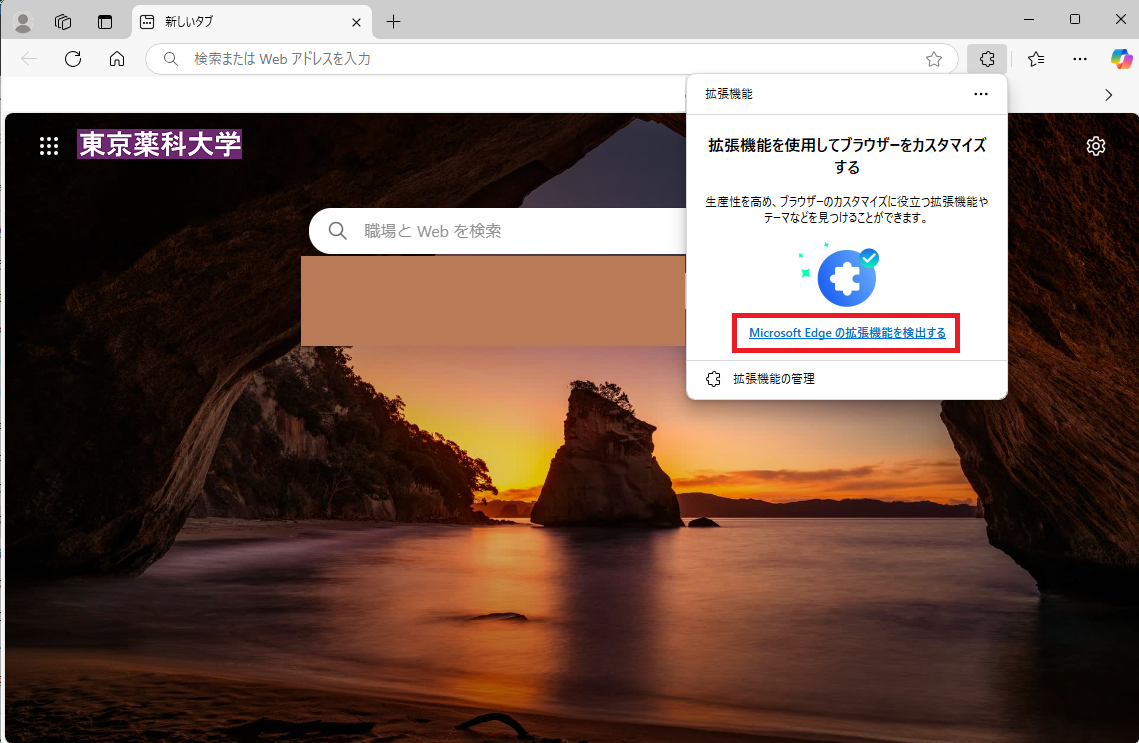Open the Favorites hub icon
The width and height of the screenshot is (1139, 743).
1036,59
